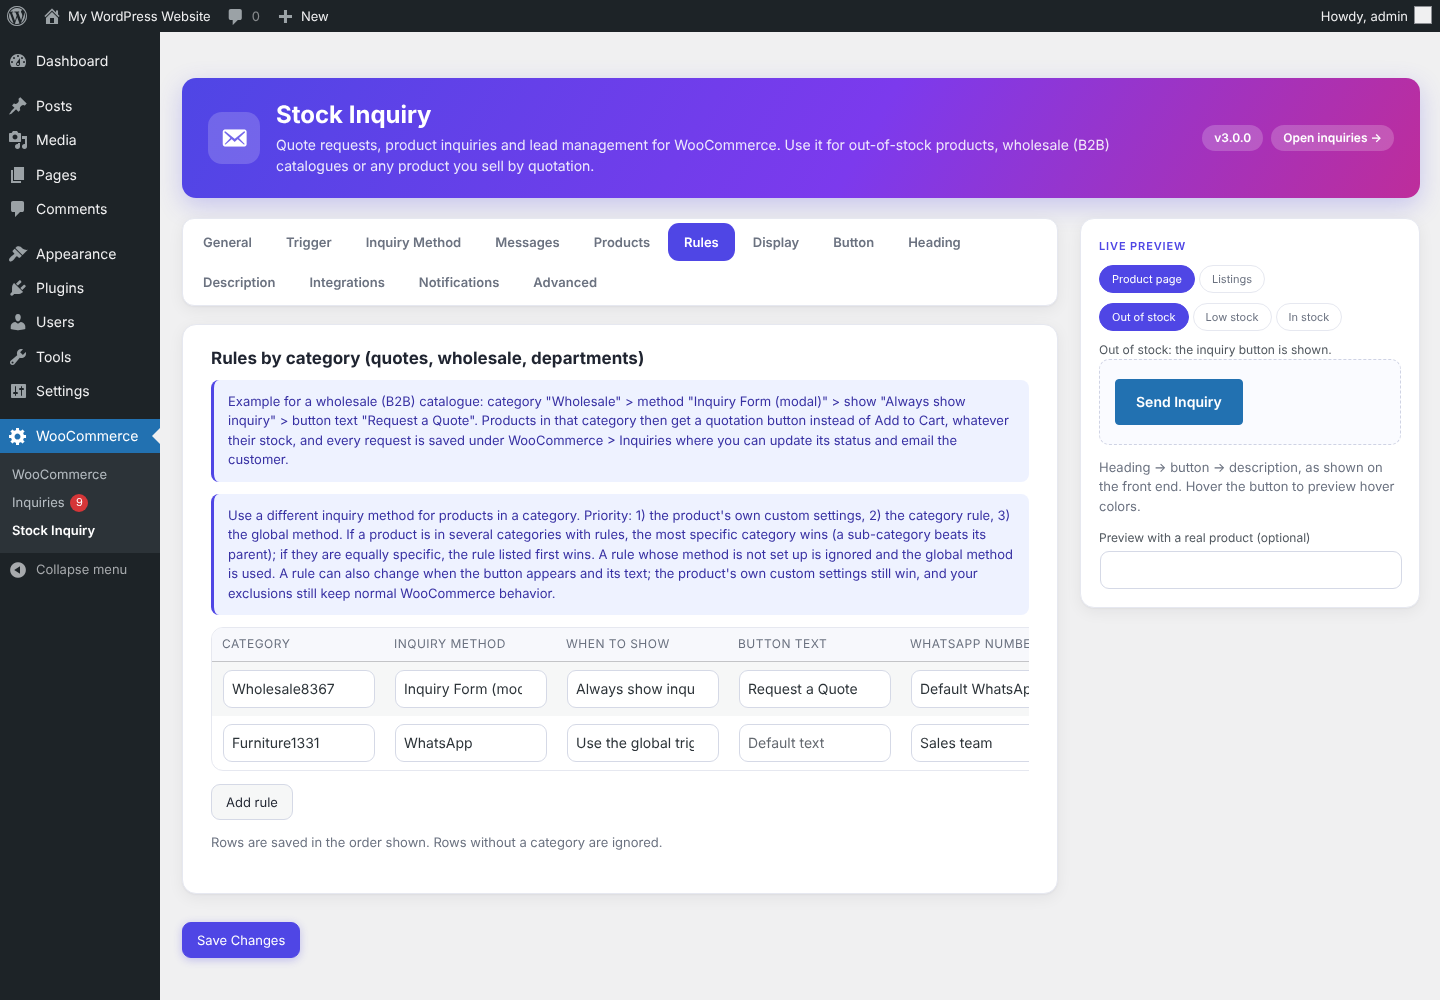The width and height of the screenshot is (1440, 1000).
Task: Select Out of stock preview state
Action: tap(1143, 317)
